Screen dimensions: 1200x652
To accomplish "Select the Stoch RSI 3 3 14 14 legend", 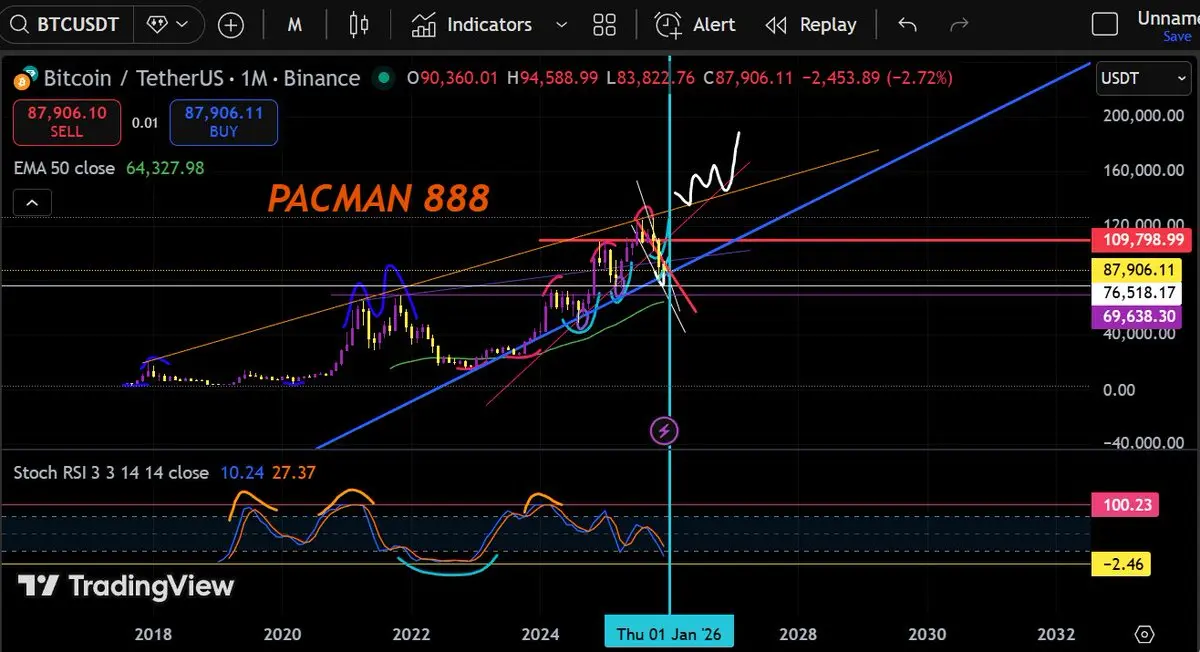I will [111, 472].
